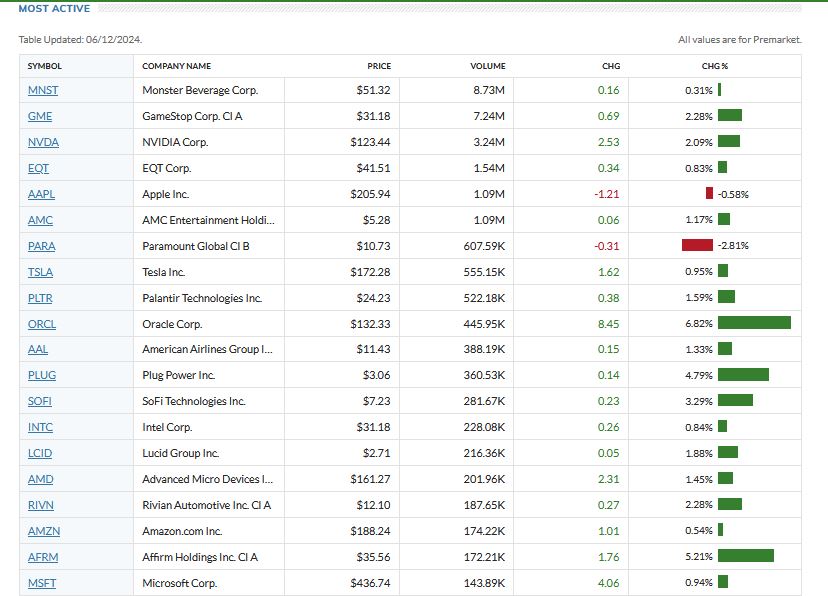This screenshot has height=596, width=828.
Task: Click the CHG % column header
Action: click(x=715, y=66)
